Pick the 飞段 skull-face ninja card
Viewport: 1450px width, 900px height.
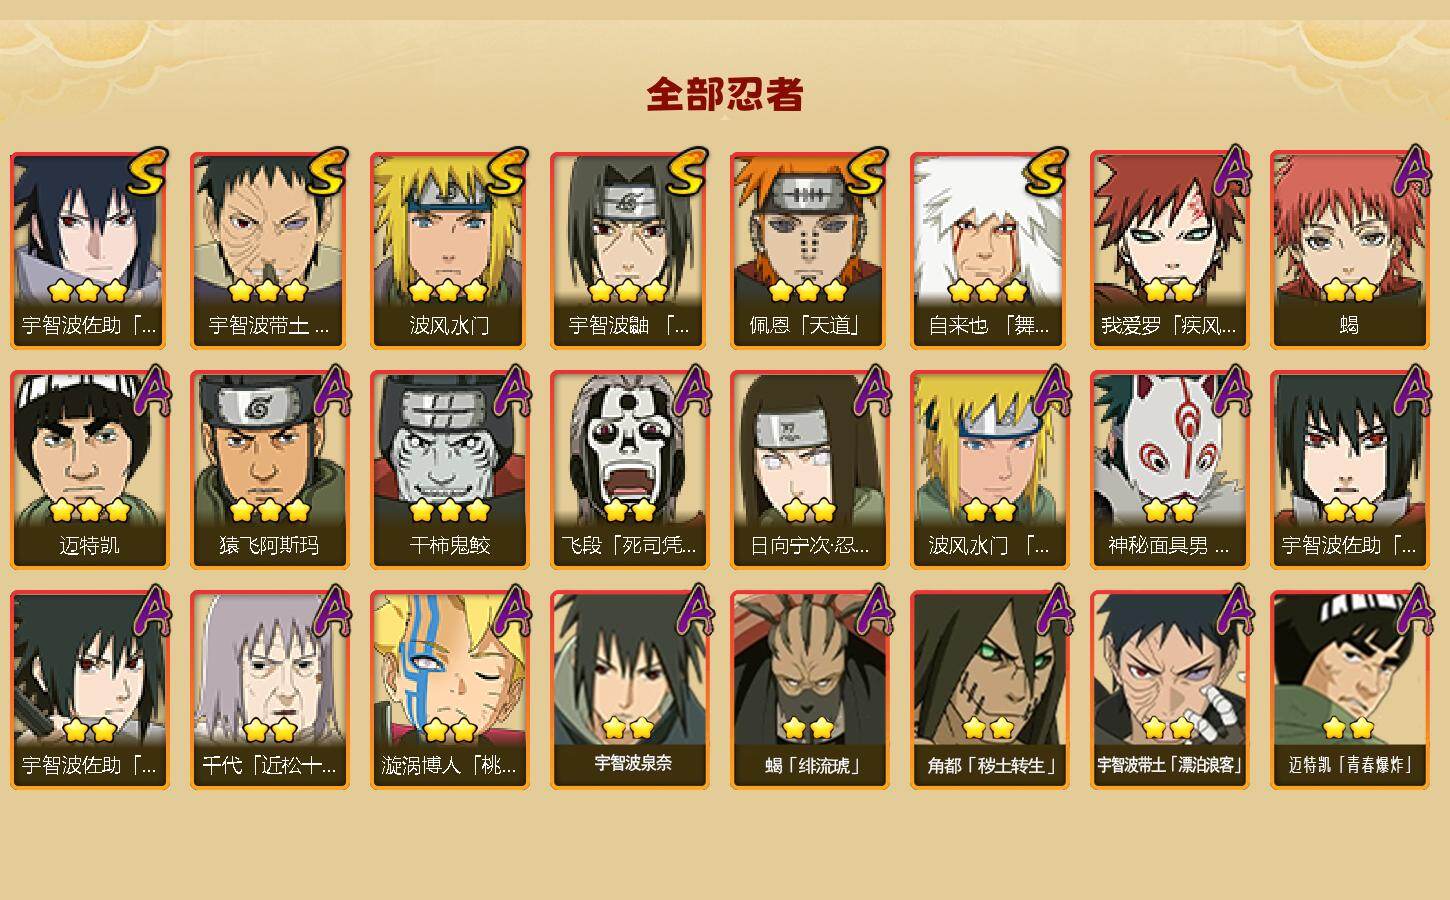[629, 470]
